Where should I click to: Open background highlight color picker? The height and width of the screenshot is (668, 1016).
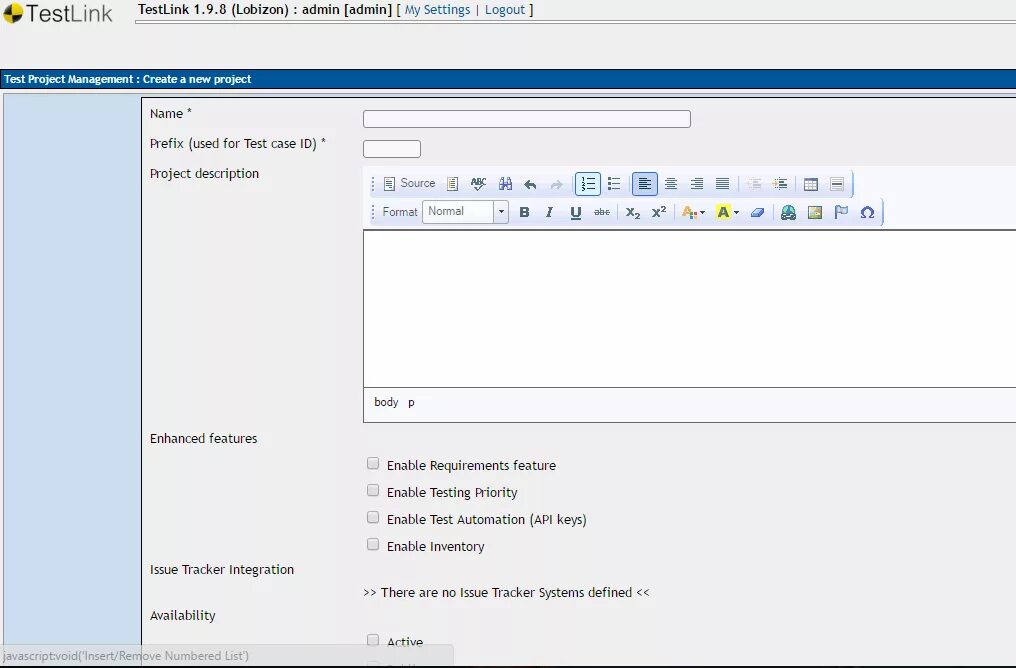[727, 213]
